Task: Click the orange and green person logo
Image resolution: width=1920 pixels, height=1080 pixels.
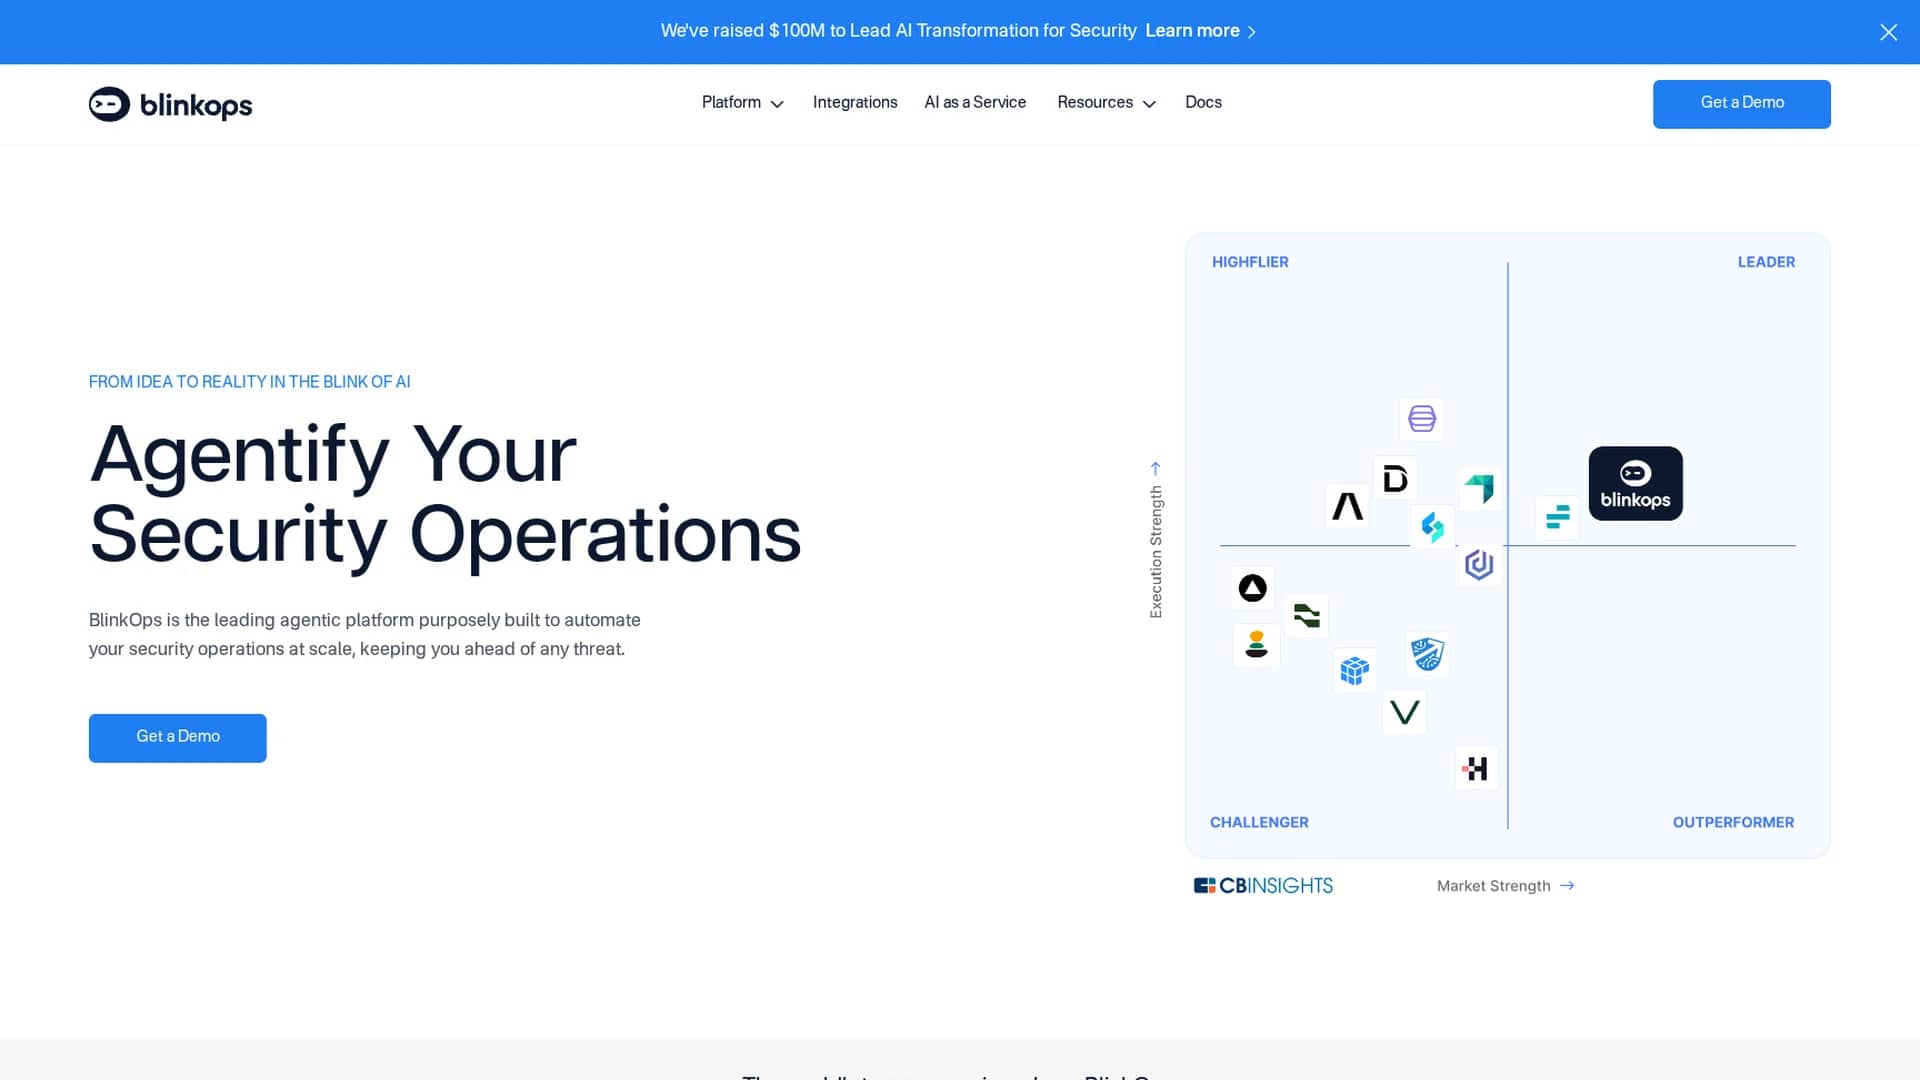Action: (1256, 645)
